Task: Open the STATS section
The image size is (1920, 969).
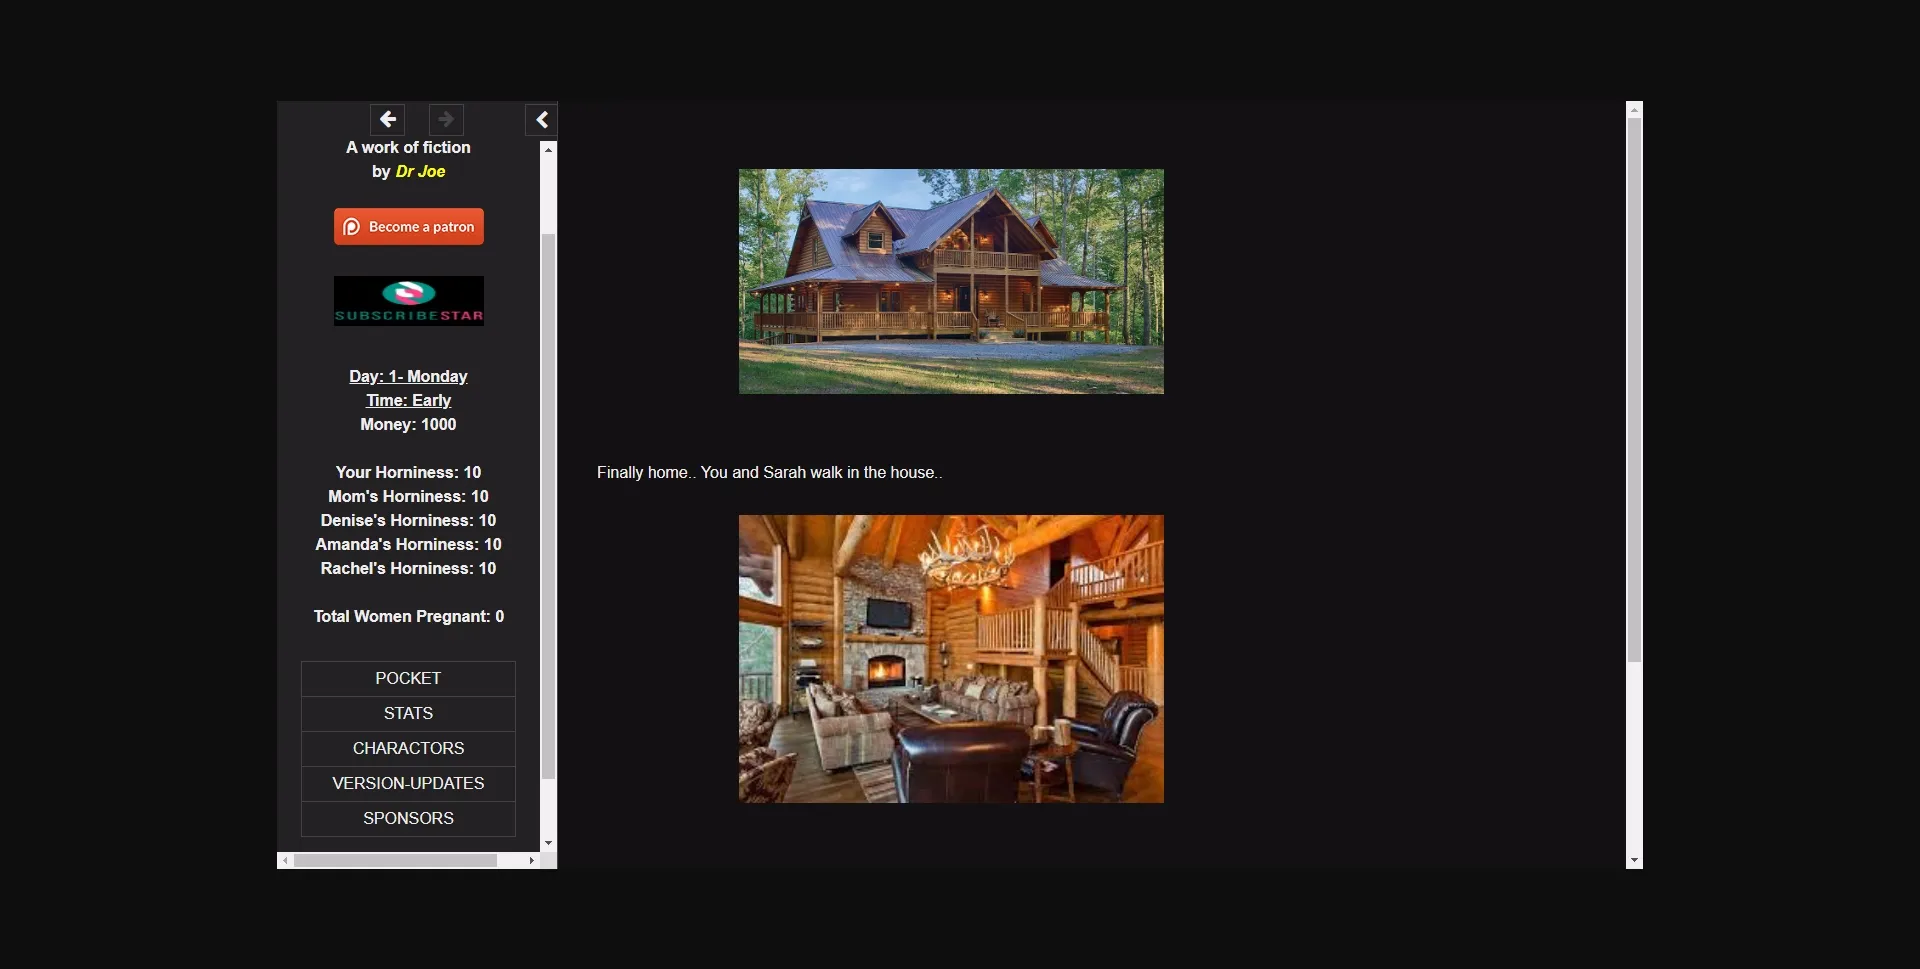Action: coord(407,713)
